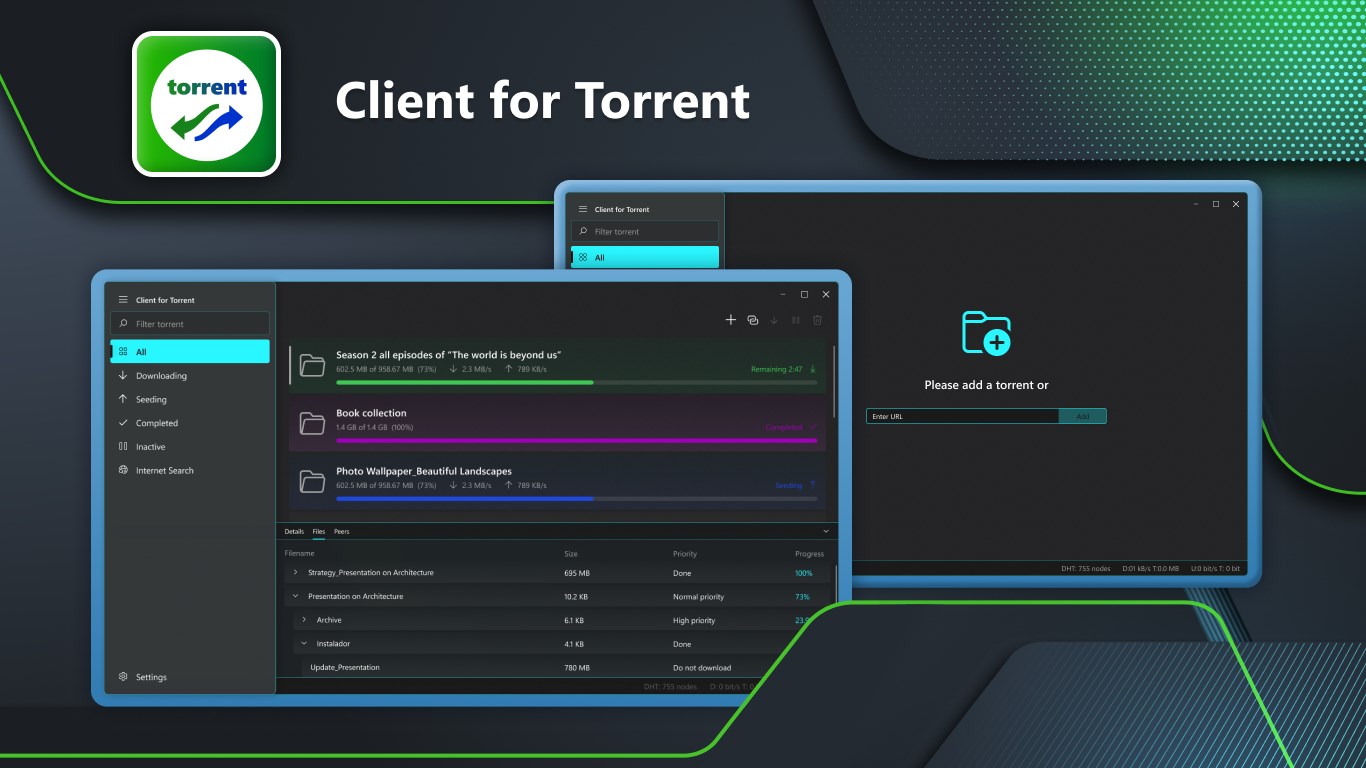This screenshot has width=1366, height=768.
Task: Click inside the Filter torrent search field
Action: [x=190, y=323]
